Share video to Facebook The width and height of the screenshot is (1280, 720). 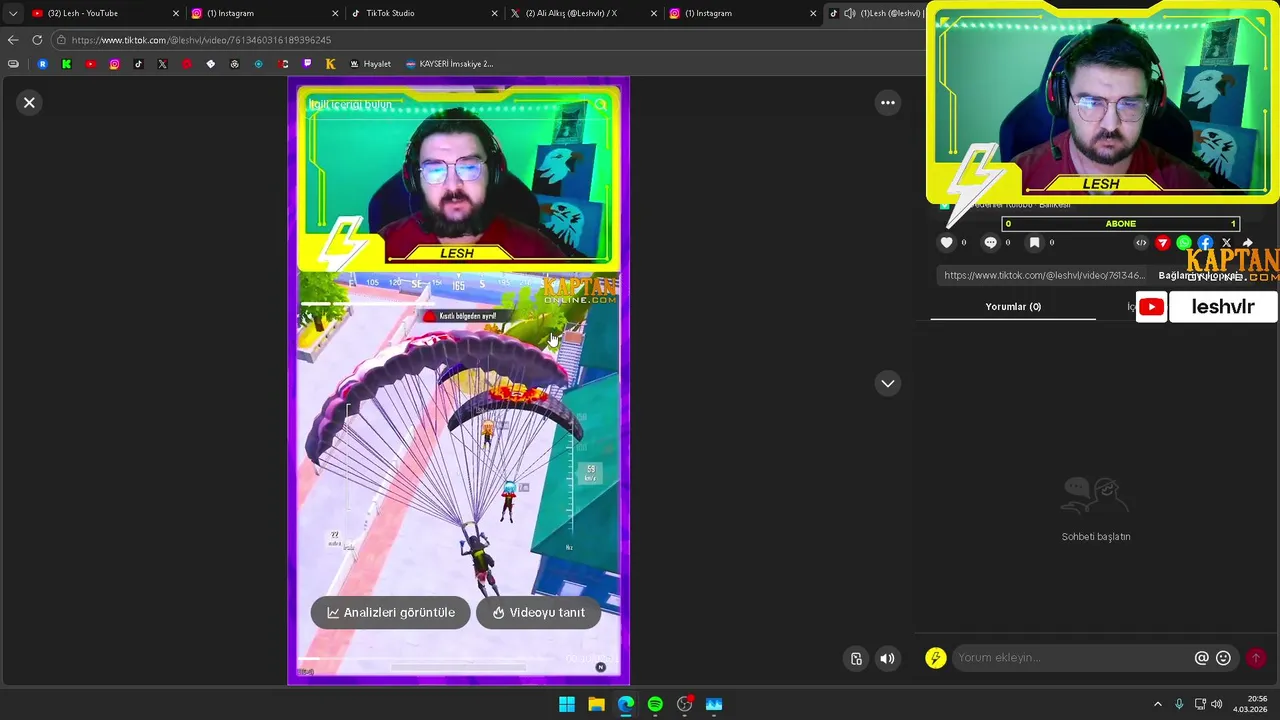click(x=1205, y=242)
